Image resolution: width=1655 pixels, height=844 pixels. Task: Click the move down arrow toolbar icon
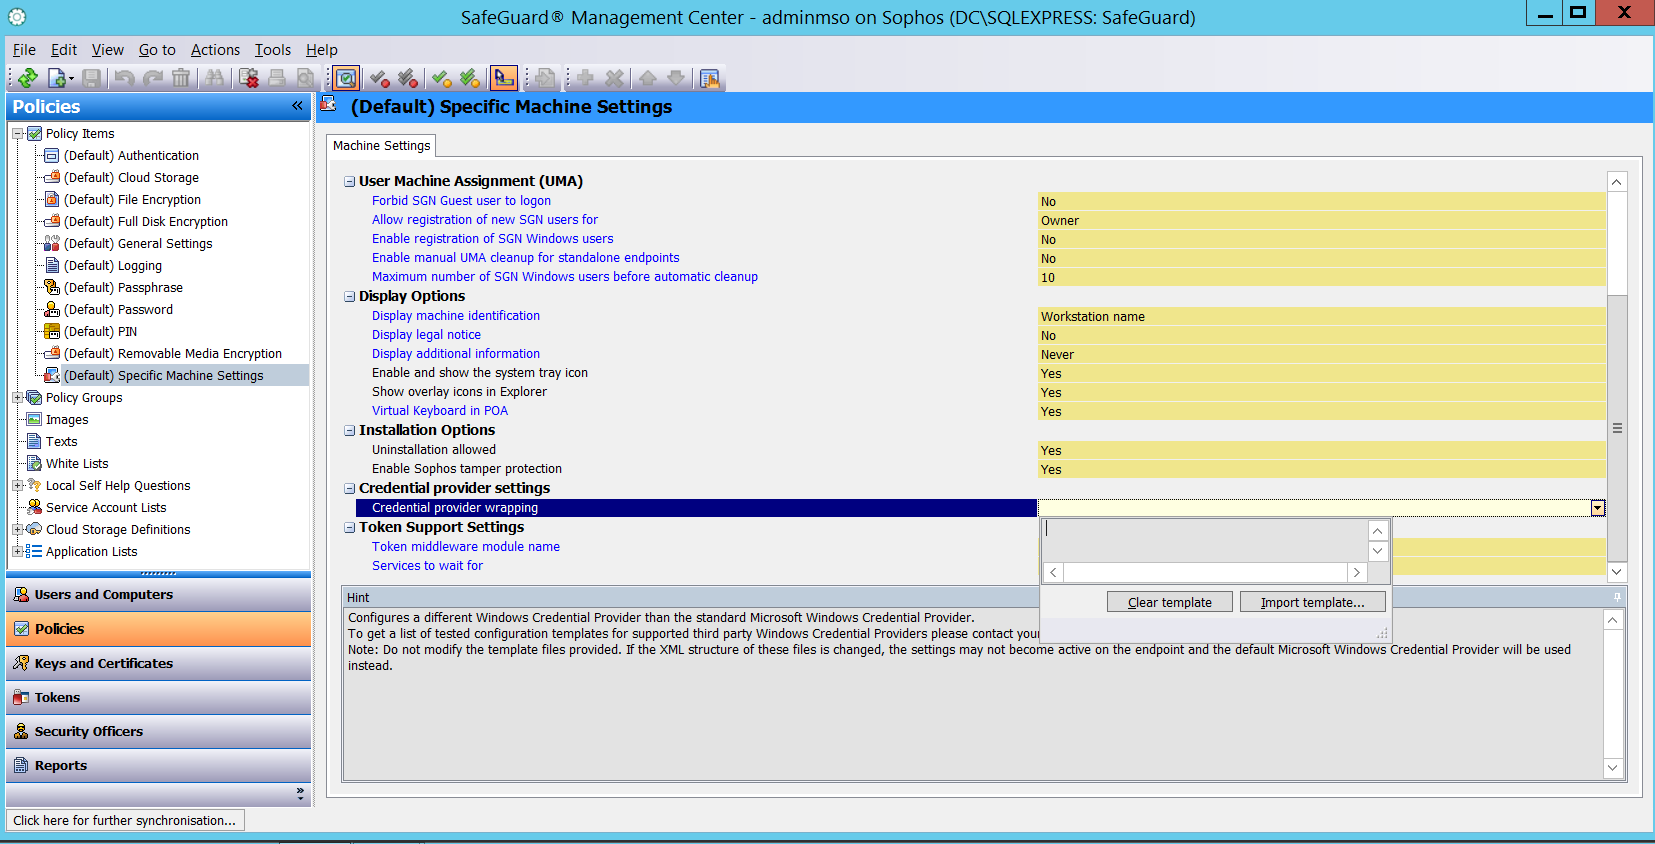pyautogui.click(x=676, y=78)
